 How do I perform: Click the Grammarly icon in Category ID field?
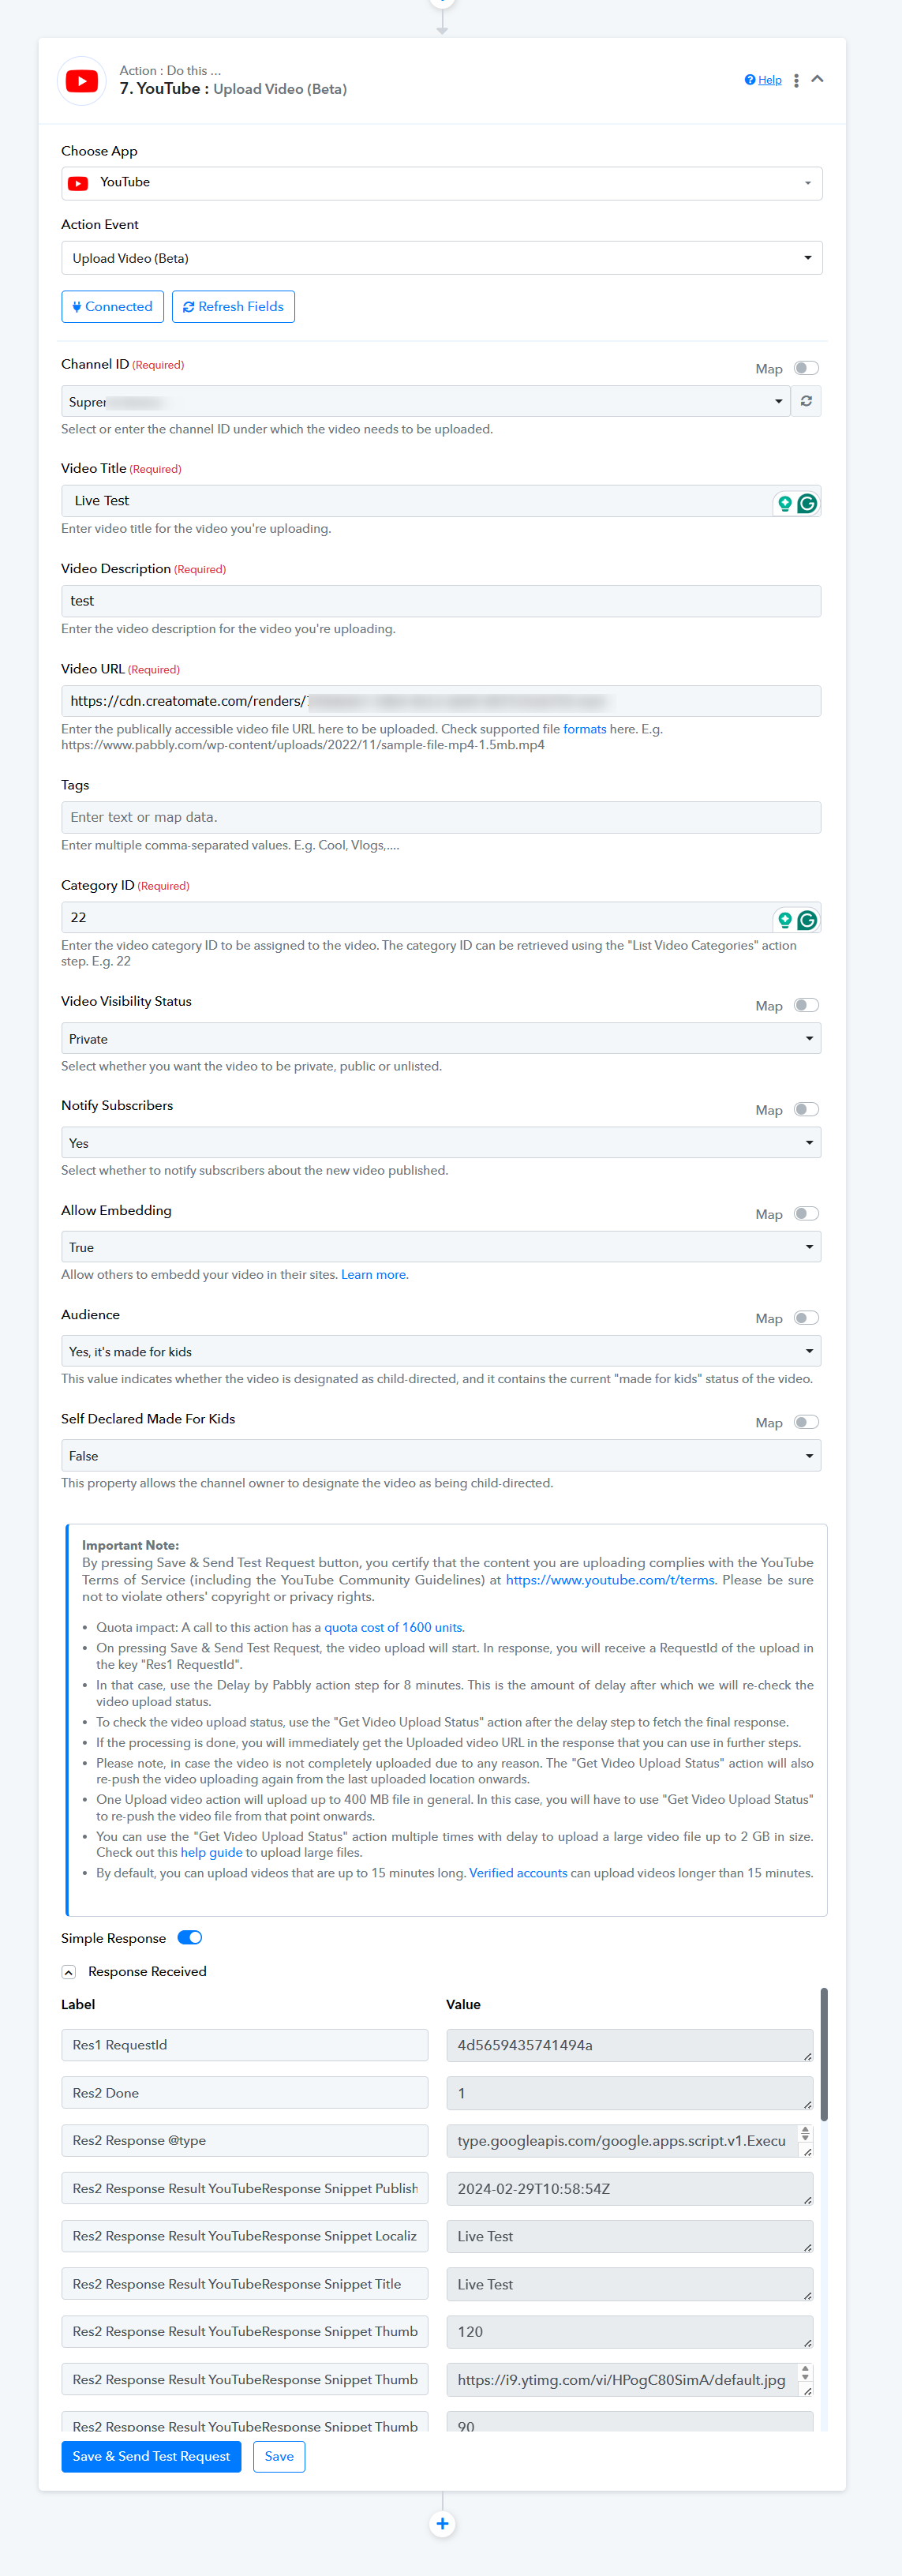[807, 920]
